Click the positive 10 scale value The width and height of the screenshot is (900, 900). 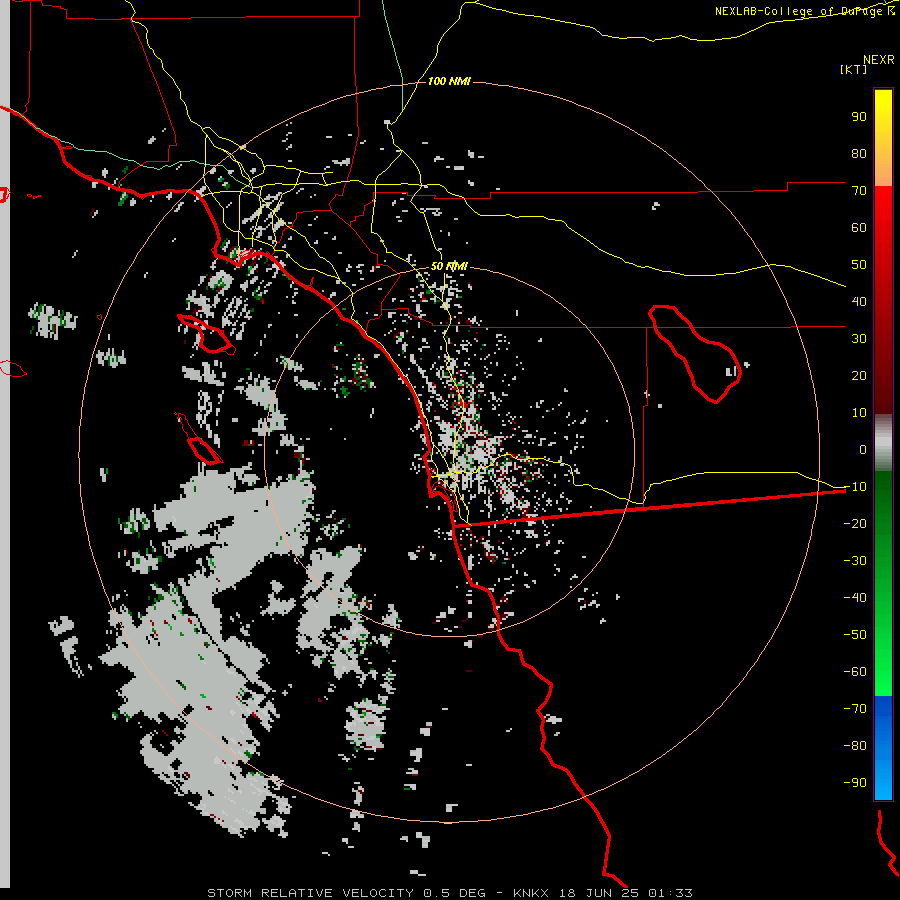859,413
